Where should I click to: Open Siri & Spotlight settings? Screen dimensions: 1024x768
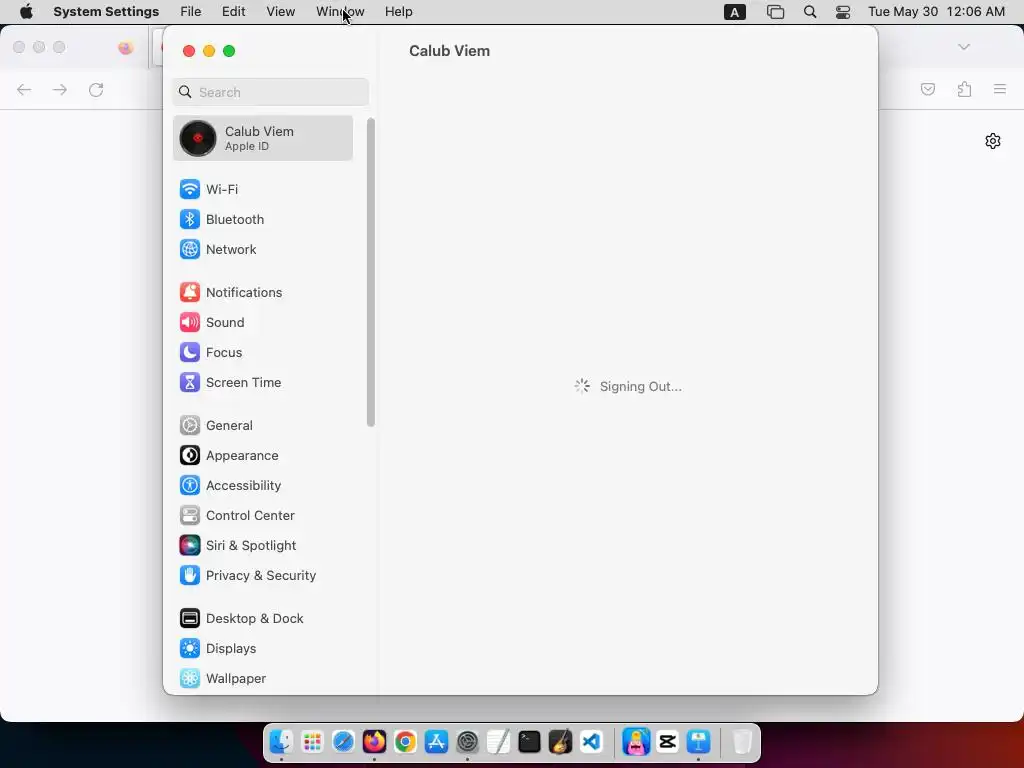[x=263, y=546]
